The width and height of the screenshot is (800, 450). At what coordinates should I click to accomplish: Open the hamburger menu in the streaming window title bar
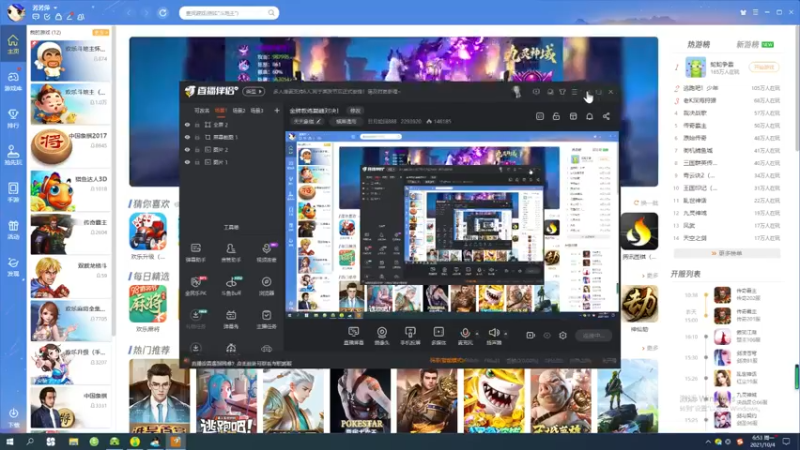574,92
